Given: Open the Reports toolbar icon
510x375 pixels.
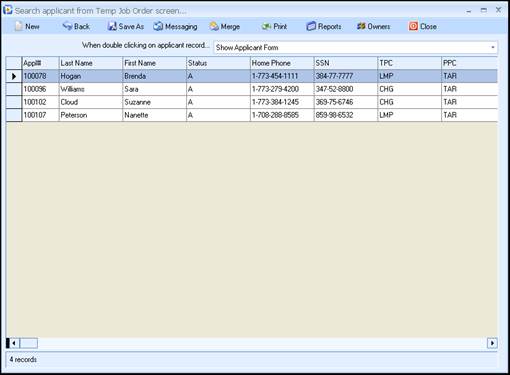Looking at the screenshot, I should (311, 26).
